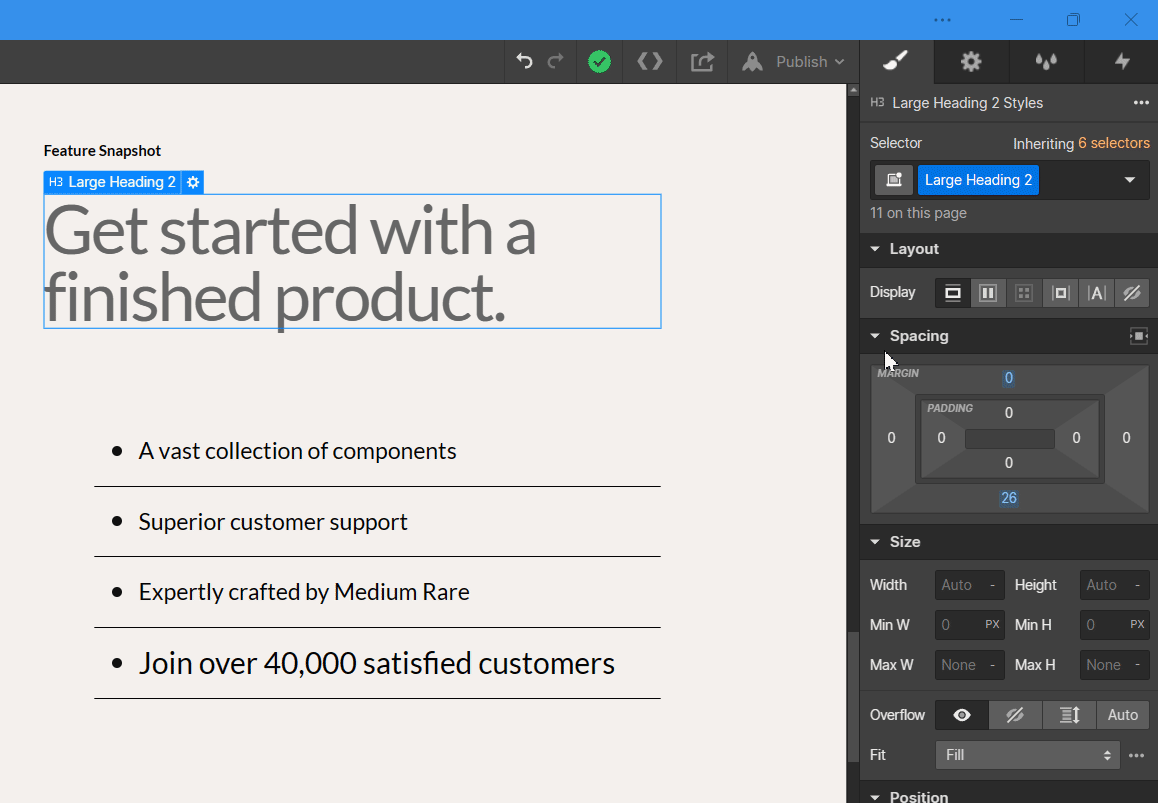
Task: Edit the bottom margin value 26
Action: pos(1009,498)
